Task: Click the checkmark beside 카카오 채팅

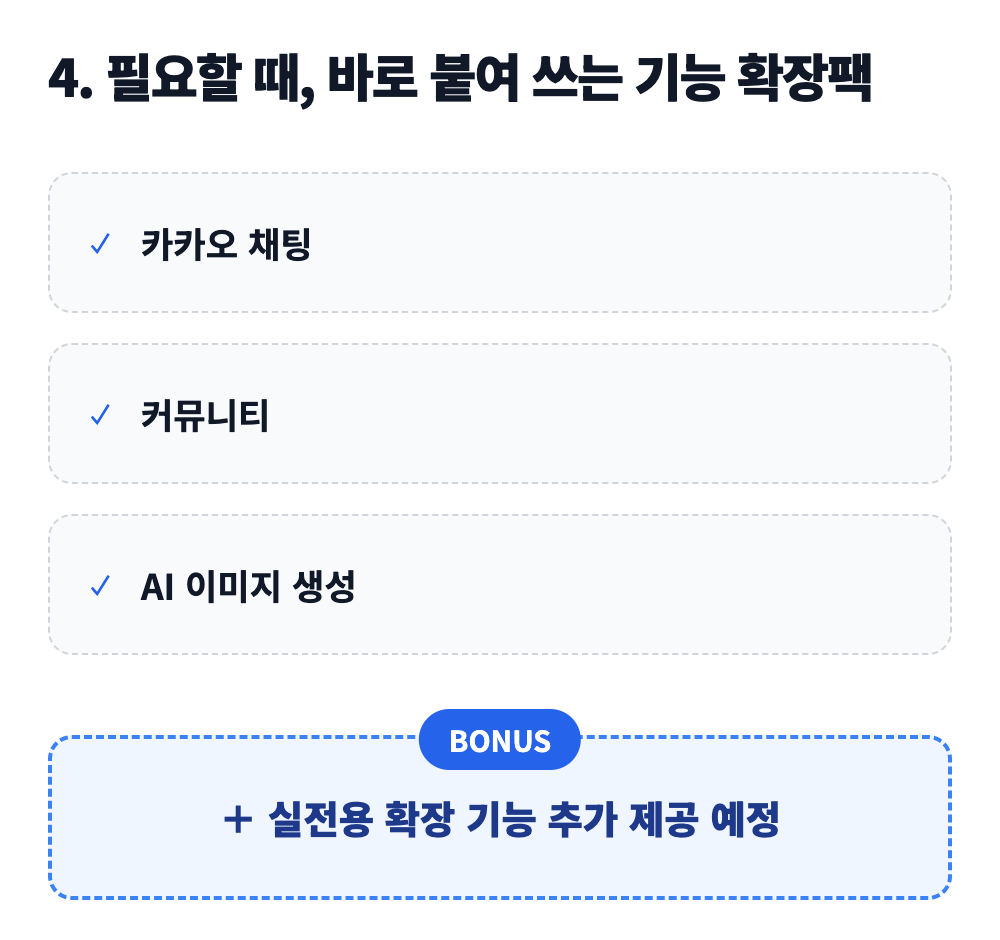Action: coord(99,244)
